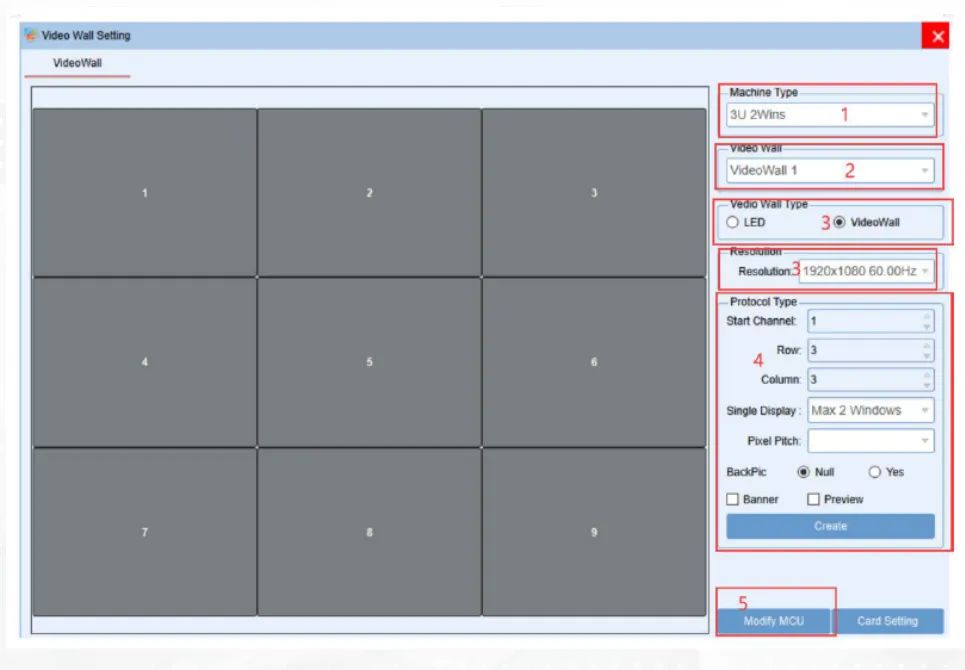Screen dimensions: 965x670
Task: Increase the Start Channel value
Action: pos(926,316)
